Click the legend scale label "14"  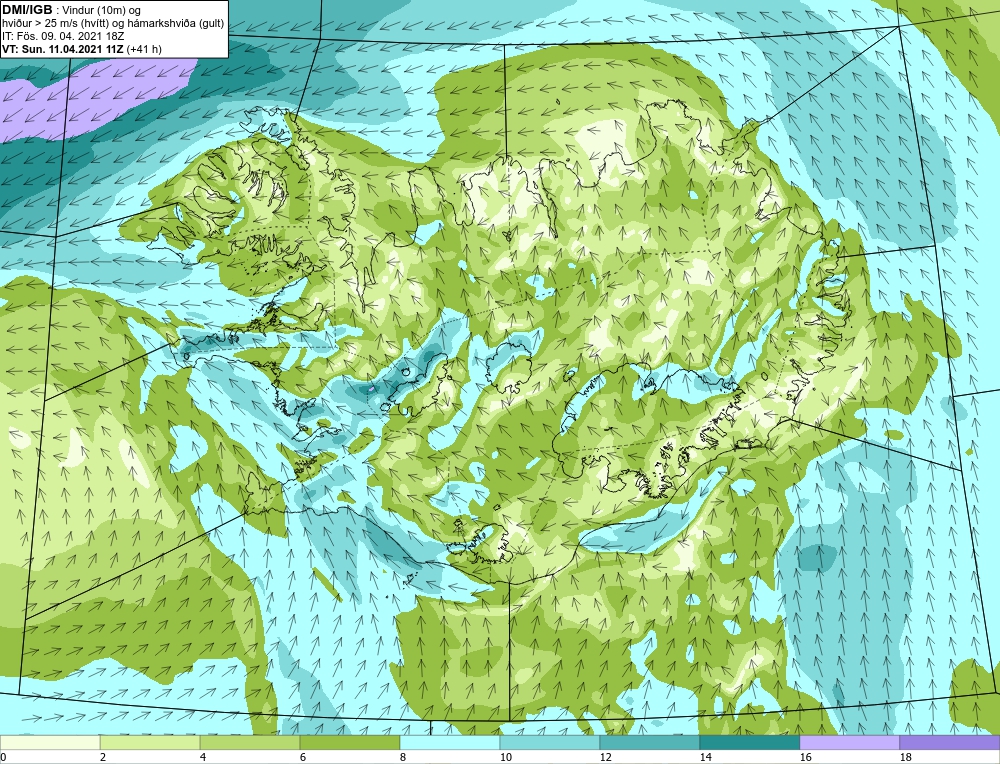point(705,757)
